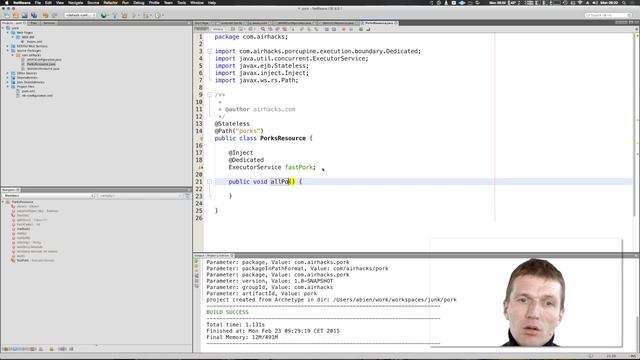Click the History view button
This screenshot has width=640, height=360.
(x=218, y=29)
